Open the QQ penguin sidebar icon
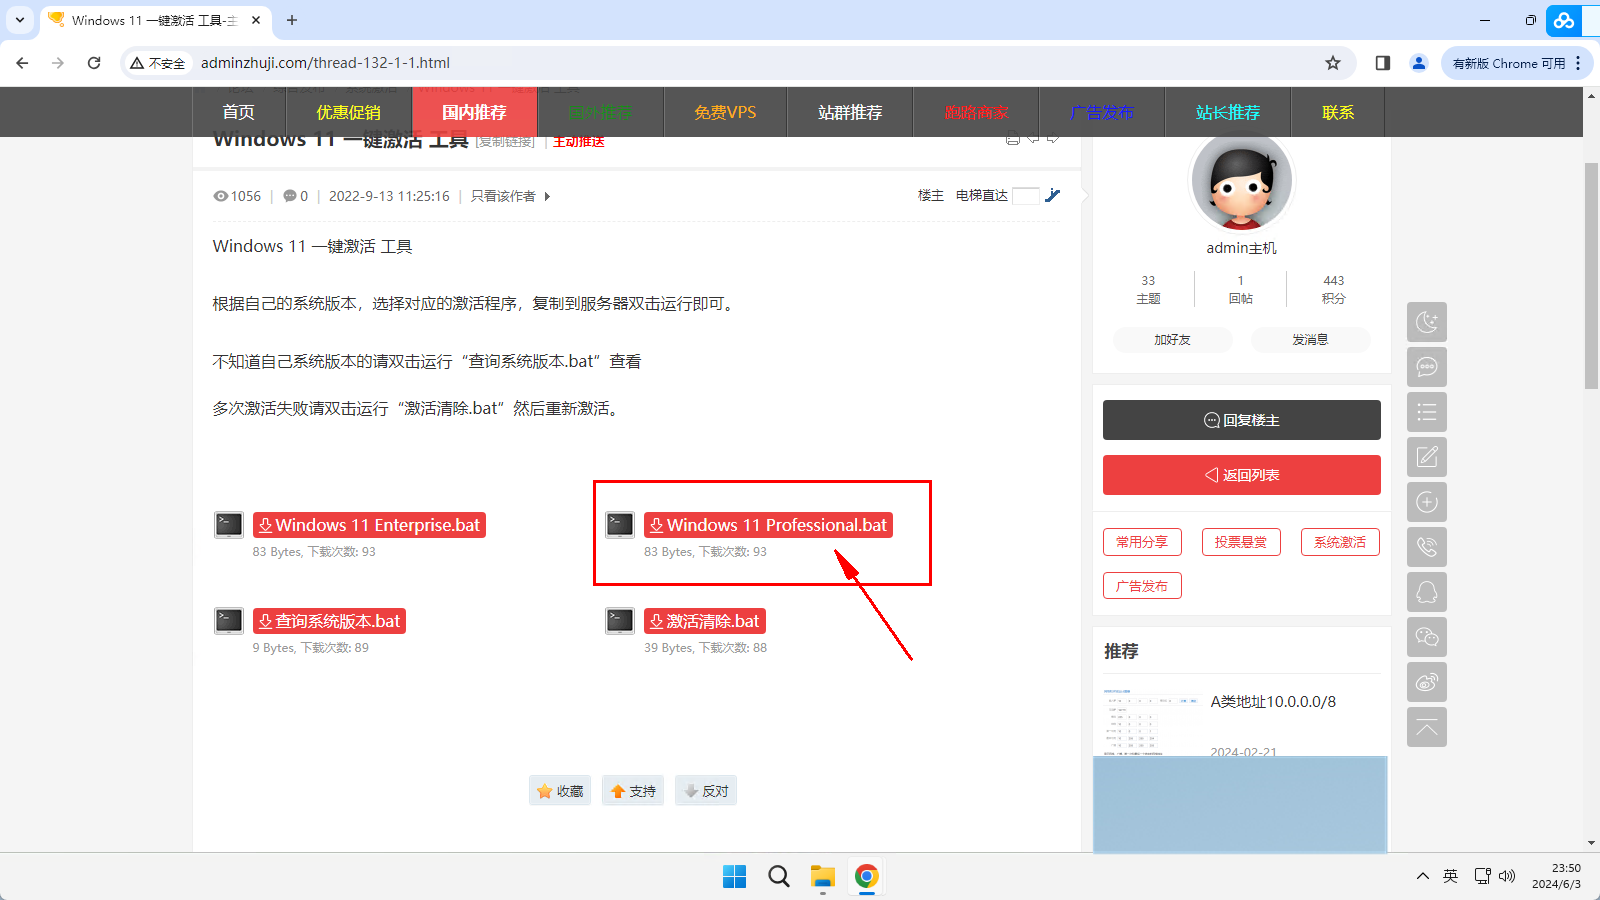Viewport: 1600px width, 900px height. pyautogui.click(x=1427, y=592)
